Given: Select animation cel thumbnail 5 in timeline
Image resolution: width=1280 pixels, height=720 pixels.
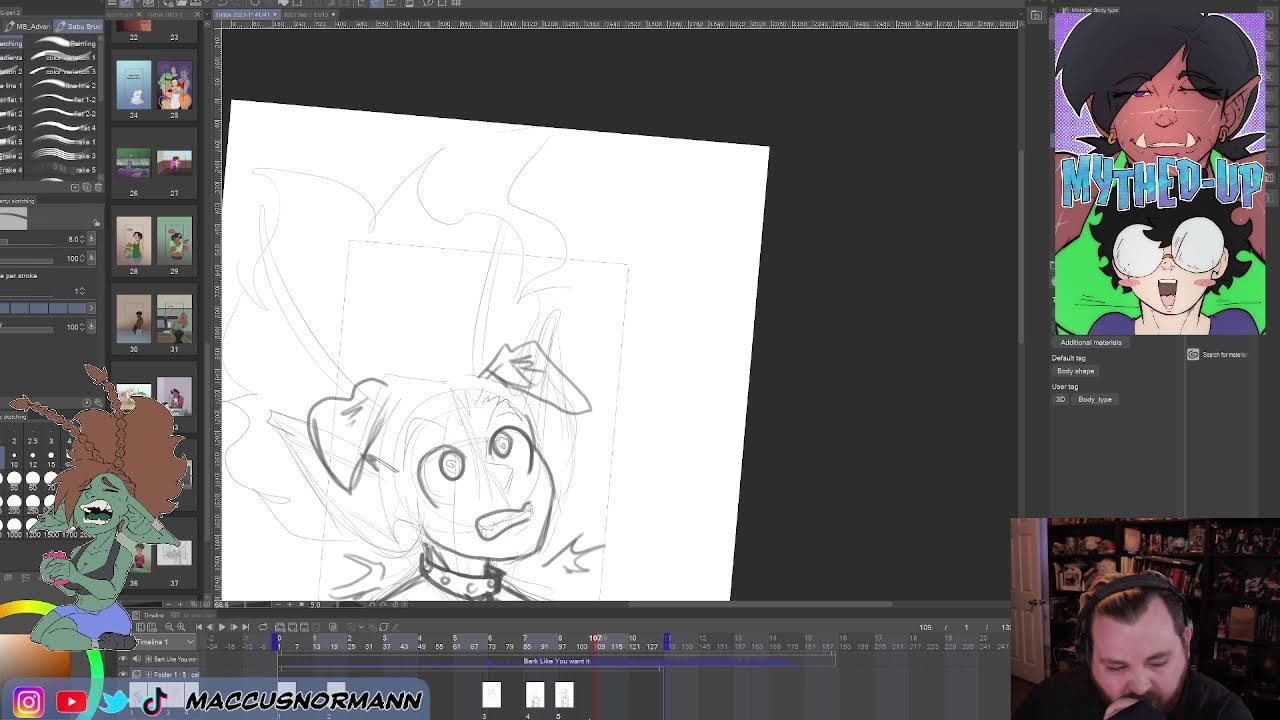Looking at the screenshot, I should tap(564, 695).
